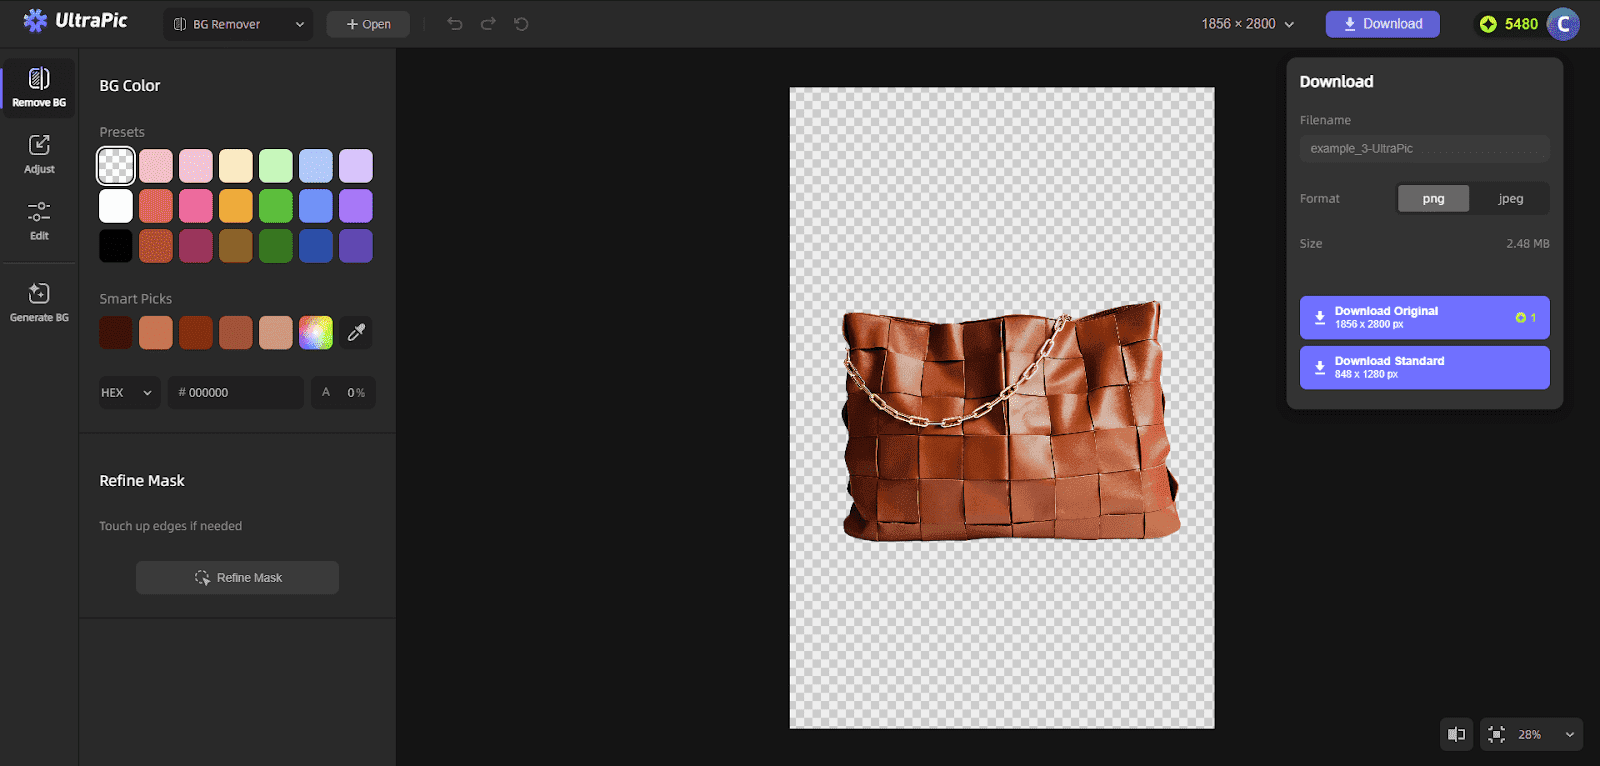The height and width of the screenshot is (766, 1600).
Task: Open the Generate BG tool
Action: pos(39,302)
